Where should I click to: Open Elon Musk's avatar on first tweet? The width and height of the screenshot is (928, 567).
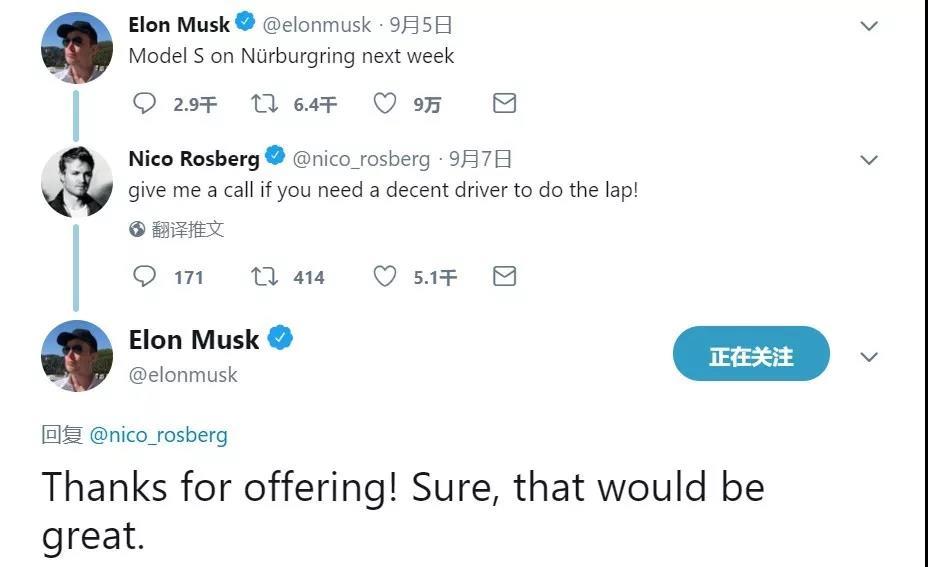tap(77, 47)
